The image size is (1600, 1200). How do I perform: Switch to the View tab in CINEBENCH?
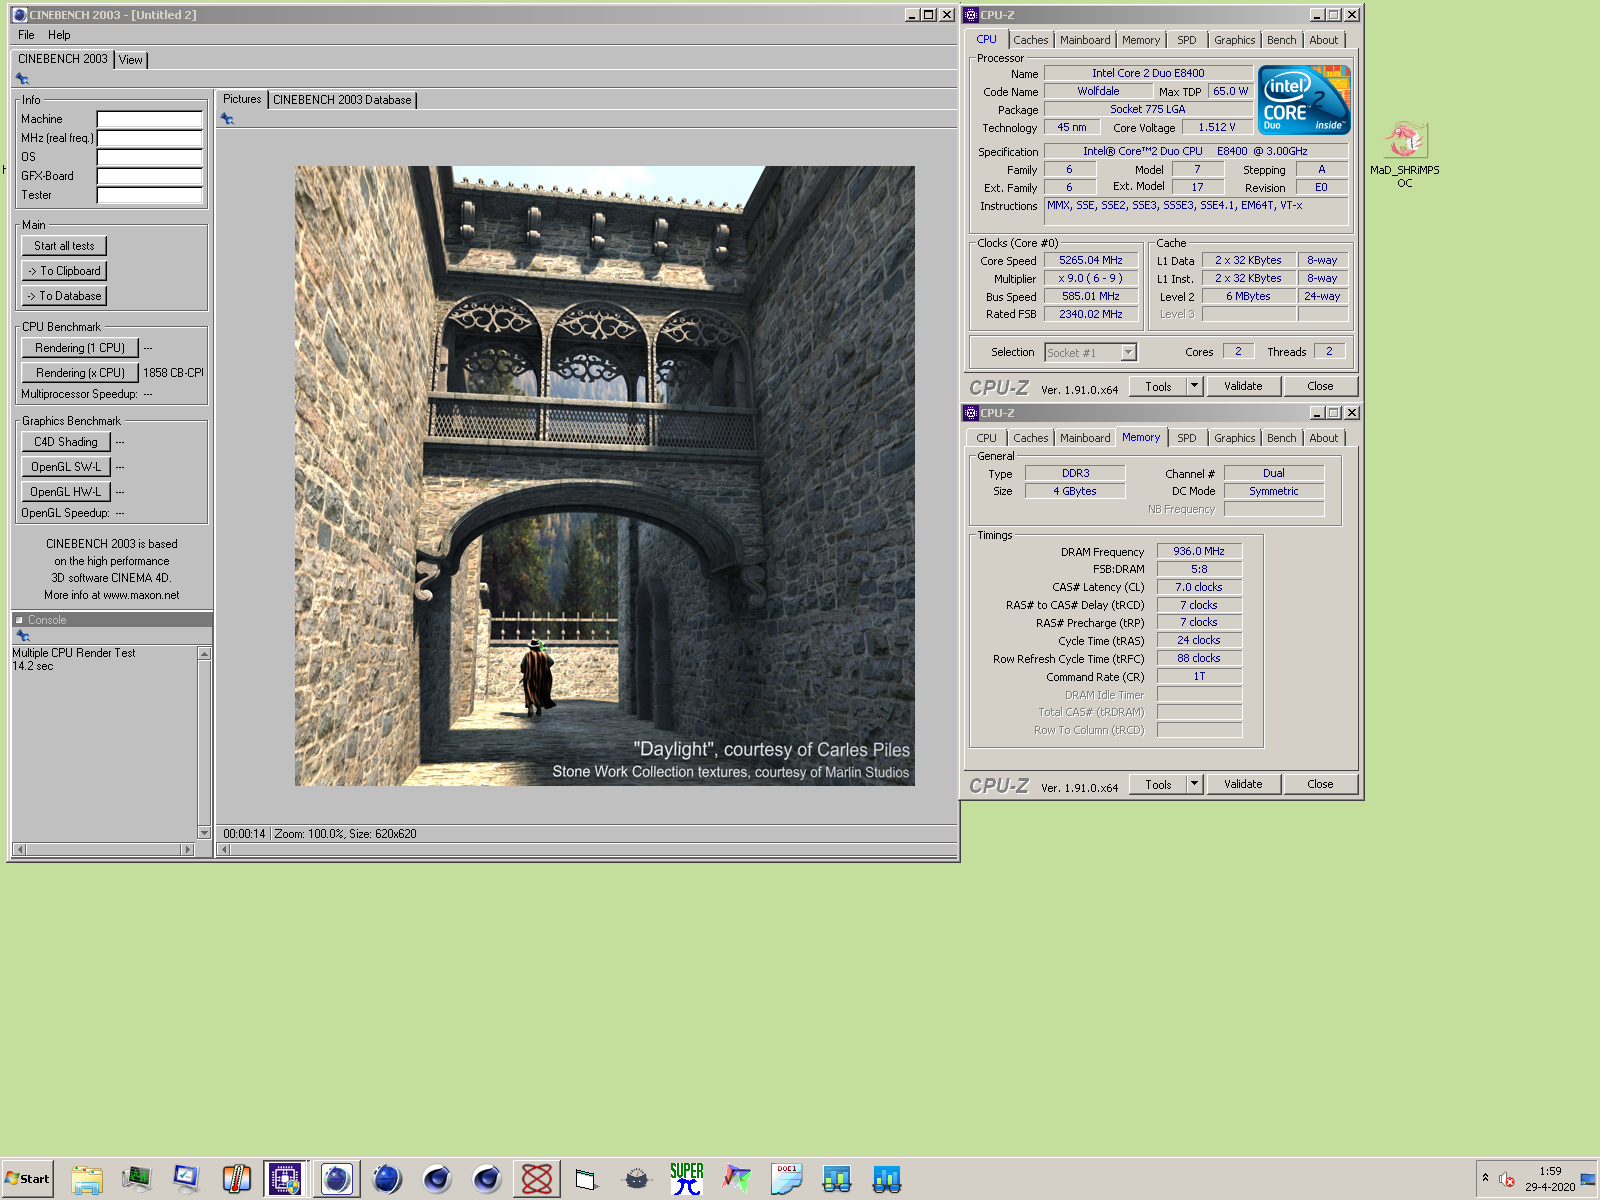pyautogui.click(x=131, y=60)
